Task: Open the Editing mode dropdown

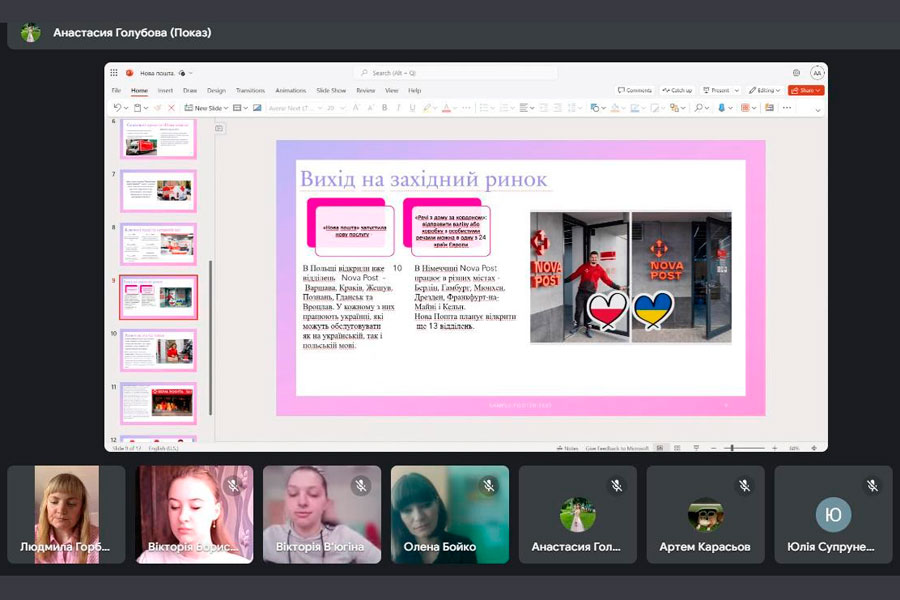Action: [768, 90]
